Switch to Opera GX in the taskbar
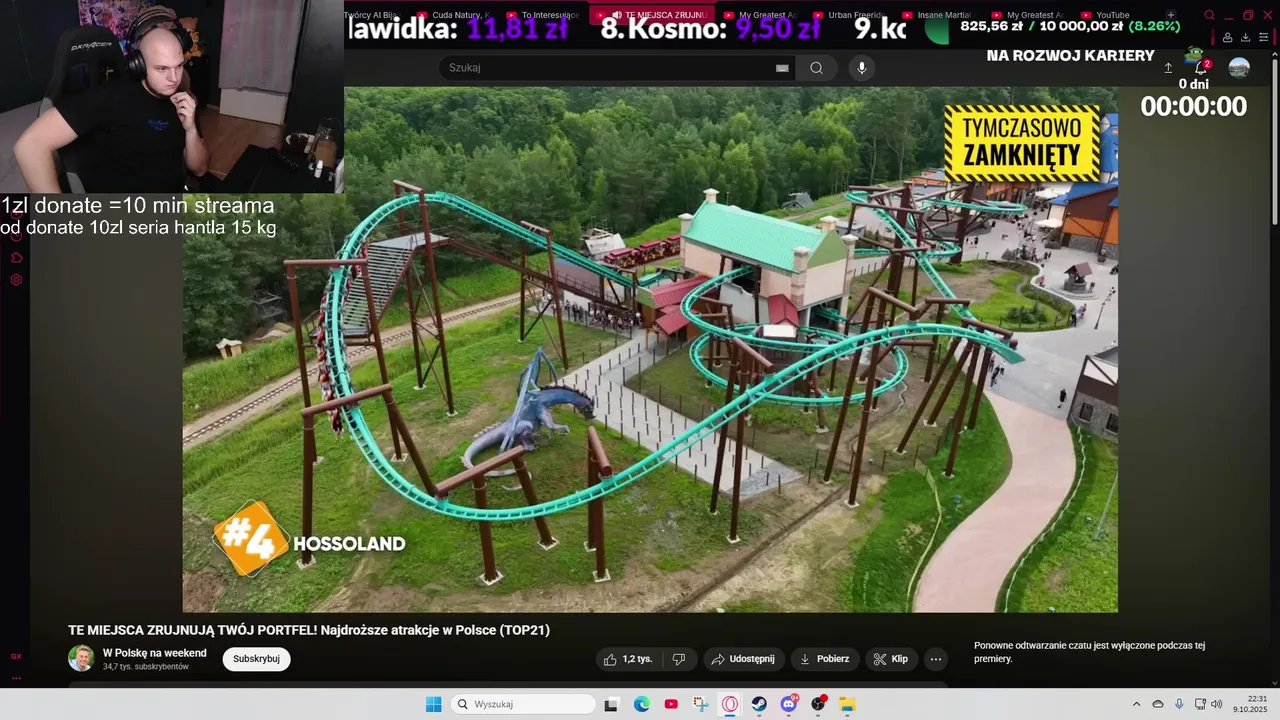 (730, 704)
